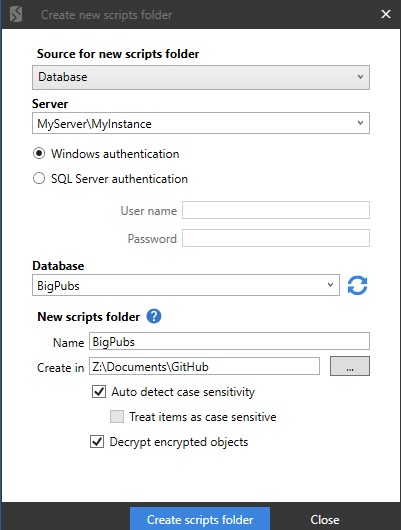Focus the Password input field

[x=276, y=238]
